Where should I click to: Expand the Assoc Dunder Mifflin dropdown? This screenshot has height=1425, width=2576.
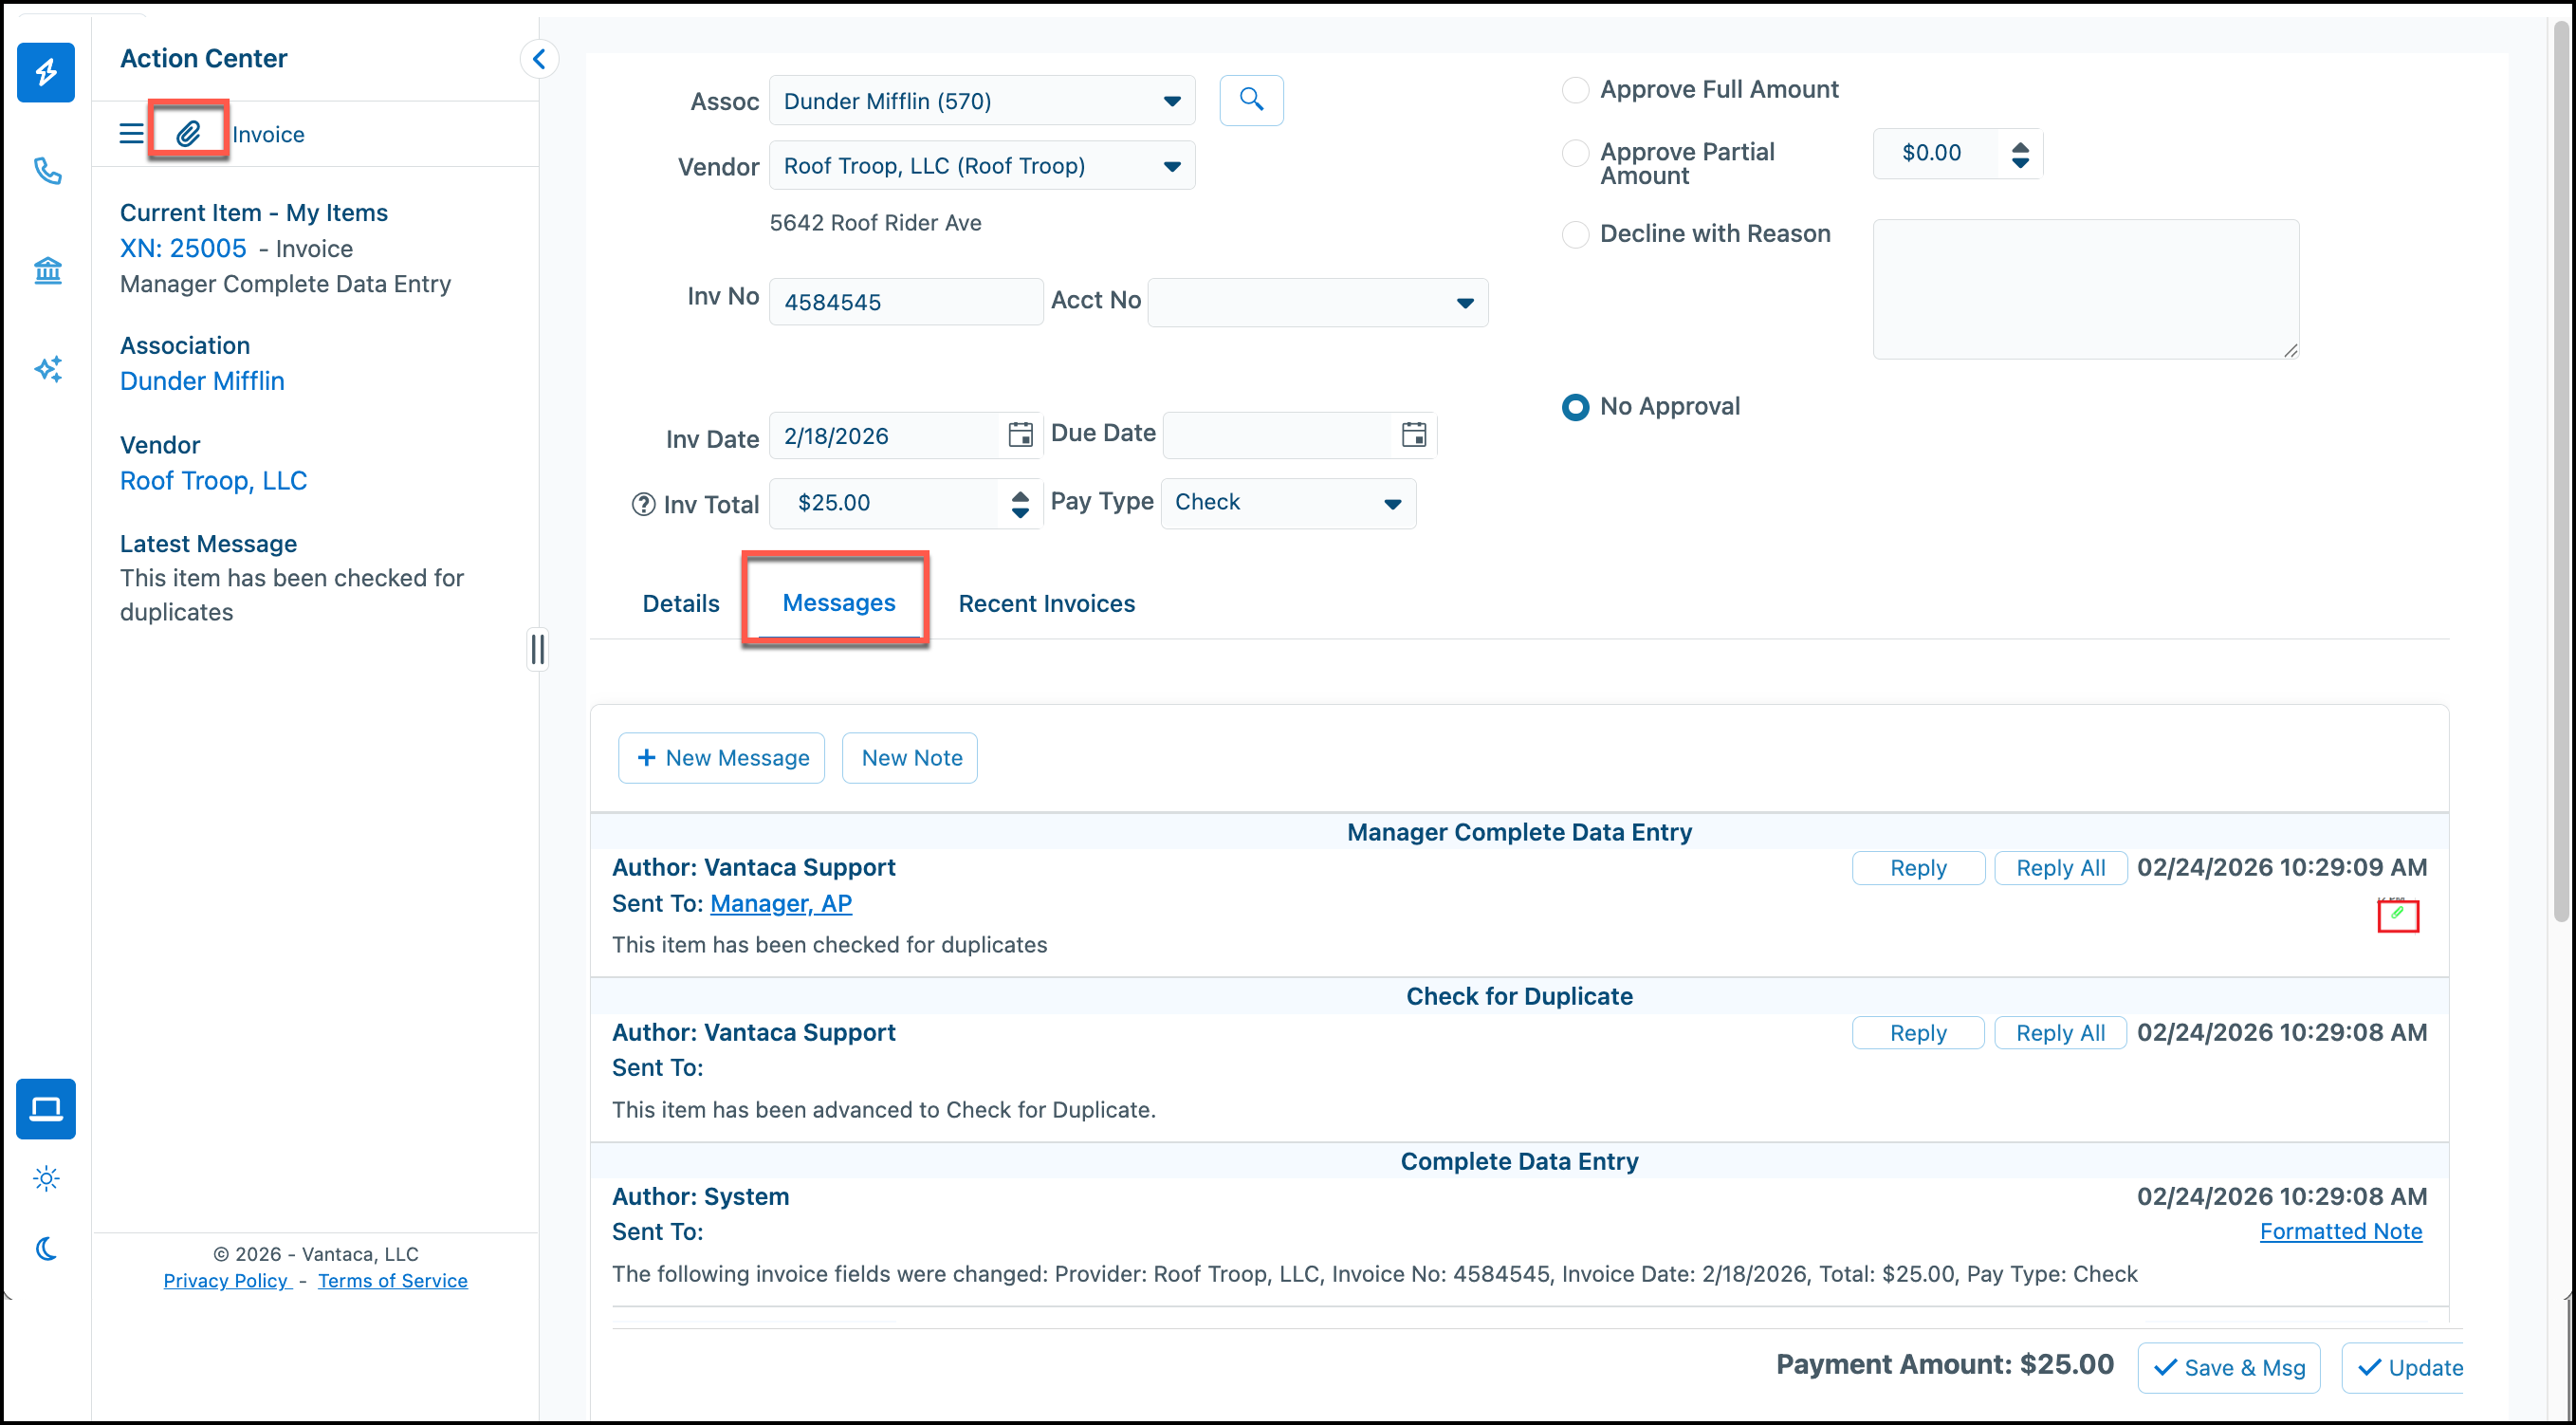coord(982,101)
